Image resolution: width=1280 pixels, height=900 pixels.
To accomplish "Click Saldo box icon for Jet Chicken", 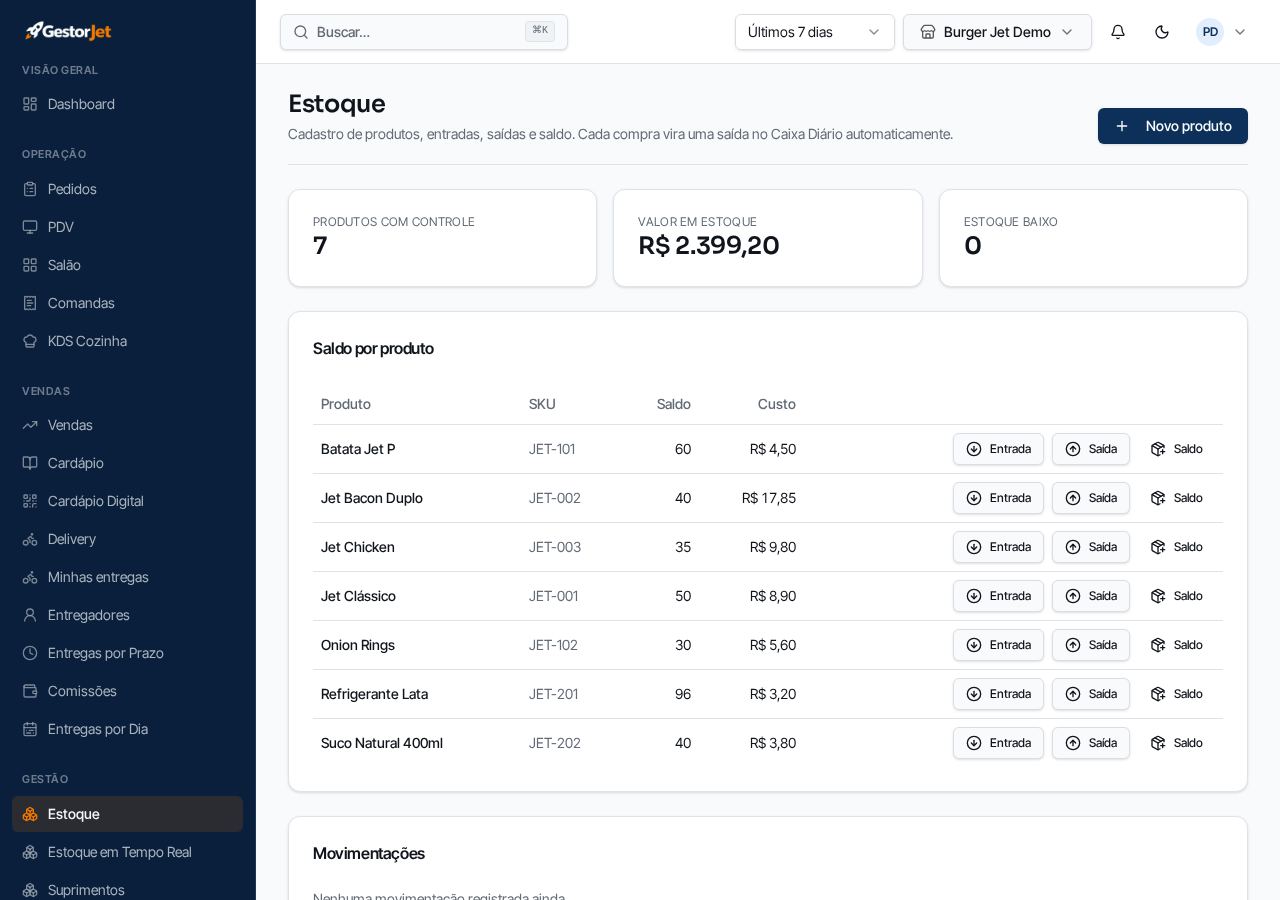I will click(1158, 547).
